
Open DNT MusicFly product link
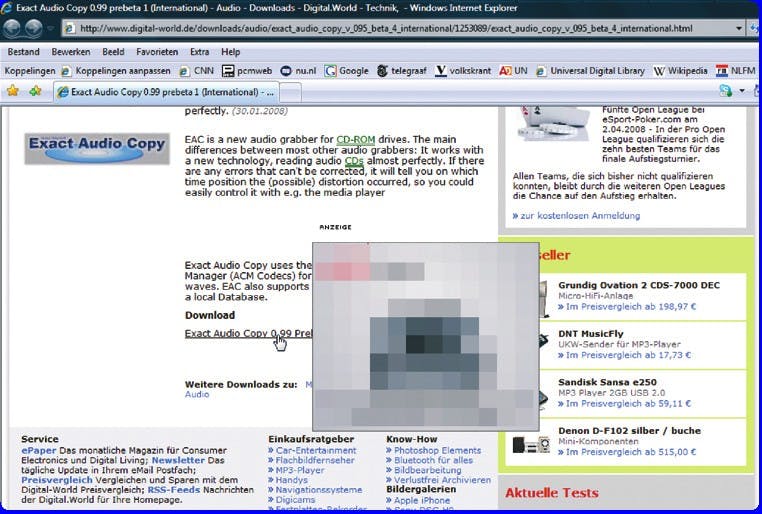click(590, 334)
